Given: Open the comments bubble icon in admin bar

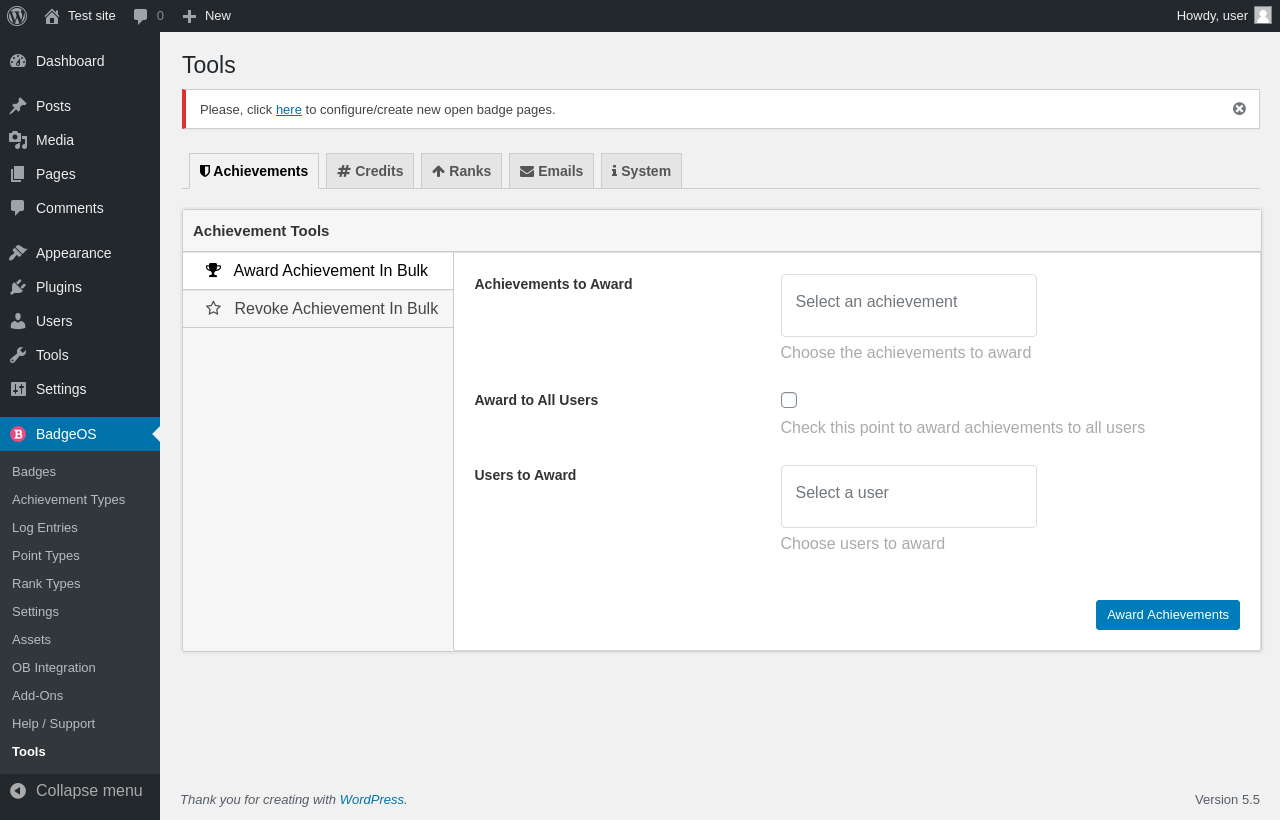Looking at the screenshot, I should 141,16.
